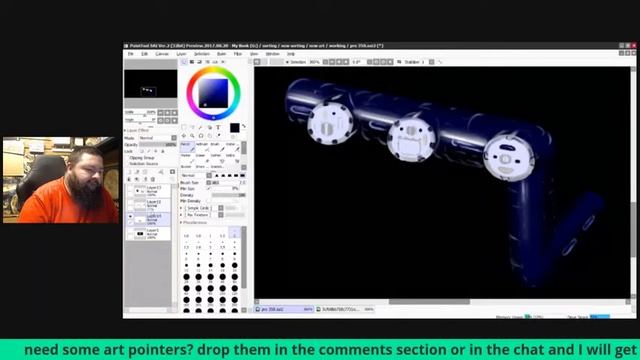Choose the Binary pen tool
Screen dimensions: 640x360
point(202,167)
